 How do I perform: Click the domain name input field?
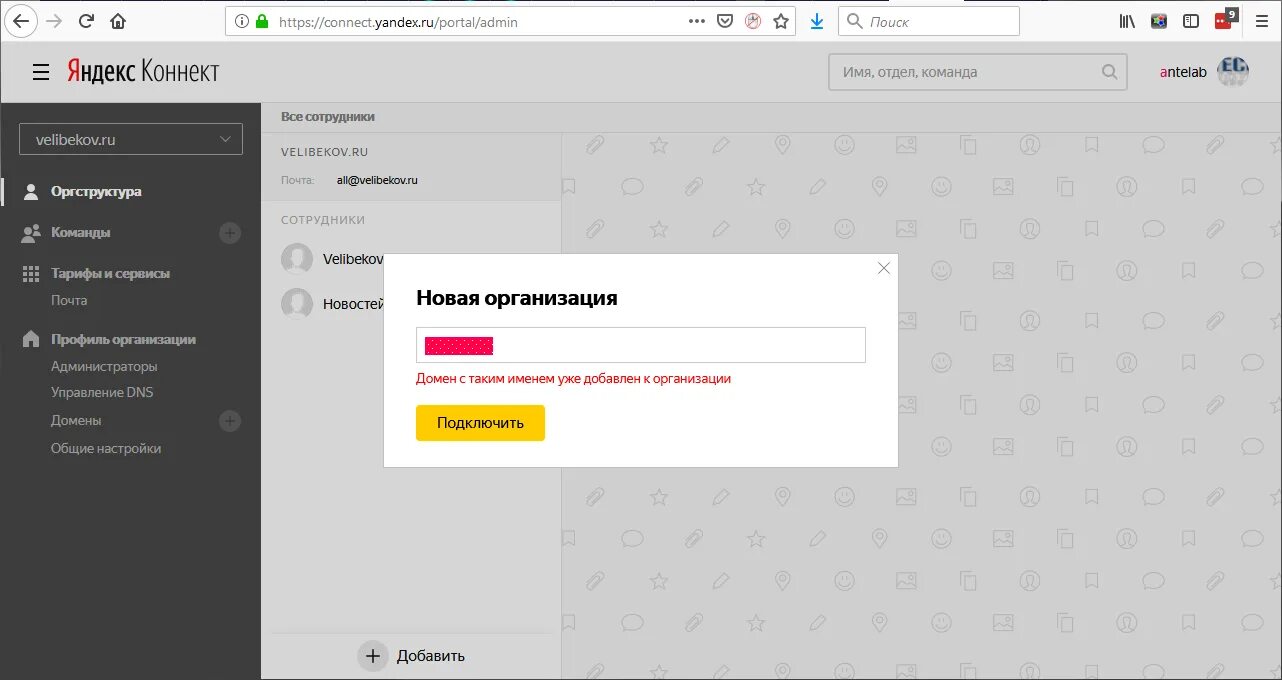pos(641,345)
